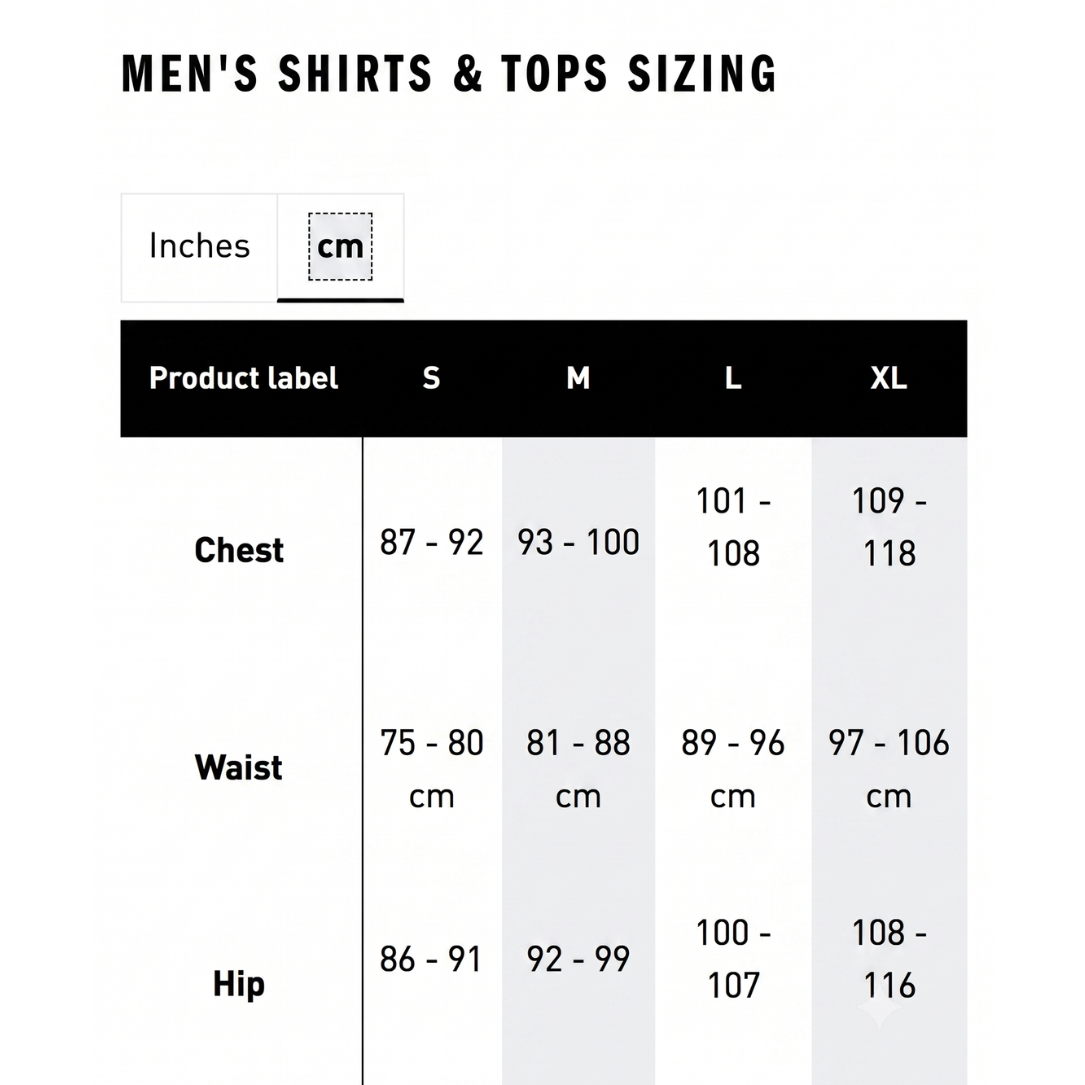The width and height of the screenshot is (1085, 1085).
Task: Click the 86 - 91 hip value
Action: click(x=430, y=959)
